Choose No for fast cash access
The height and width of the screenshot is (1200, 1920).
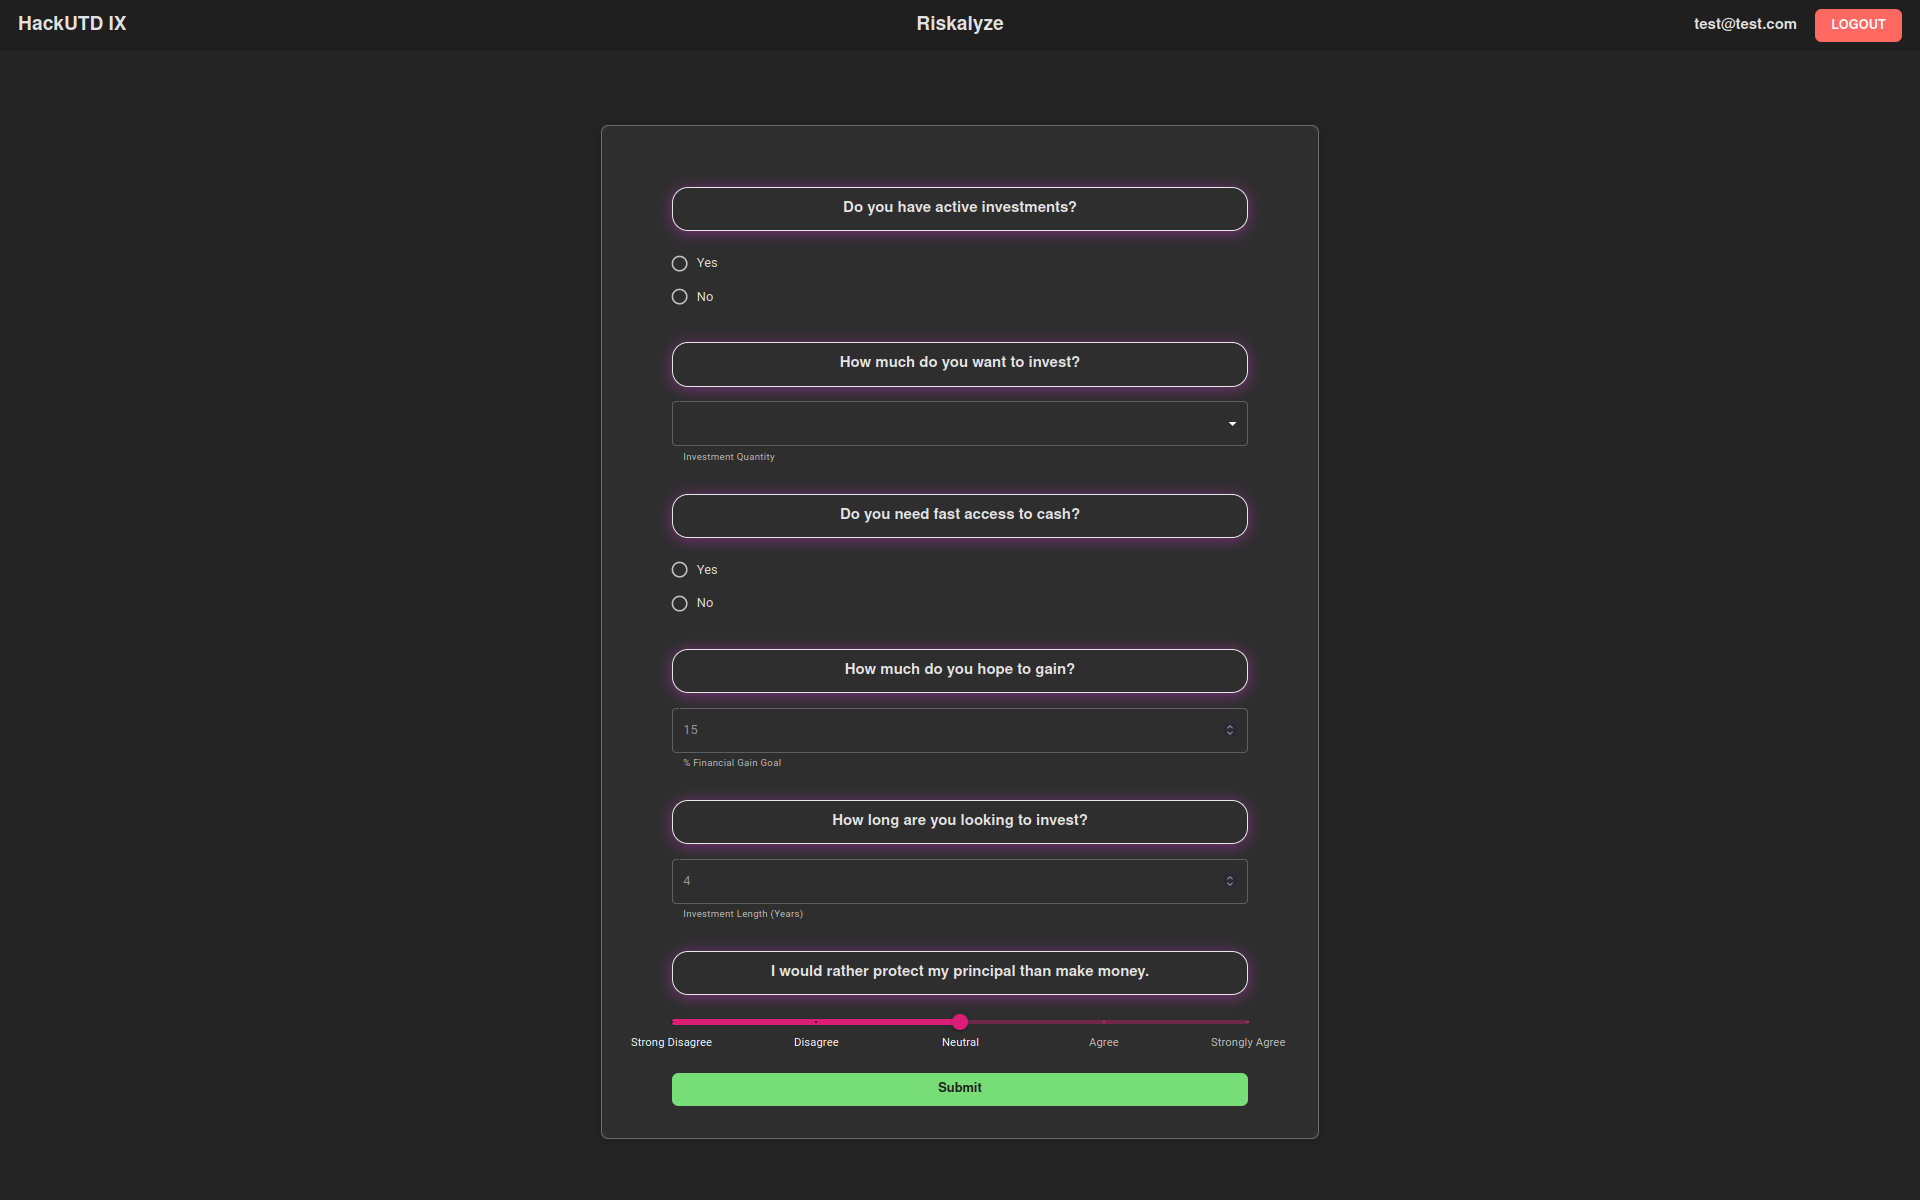[680, 603]
